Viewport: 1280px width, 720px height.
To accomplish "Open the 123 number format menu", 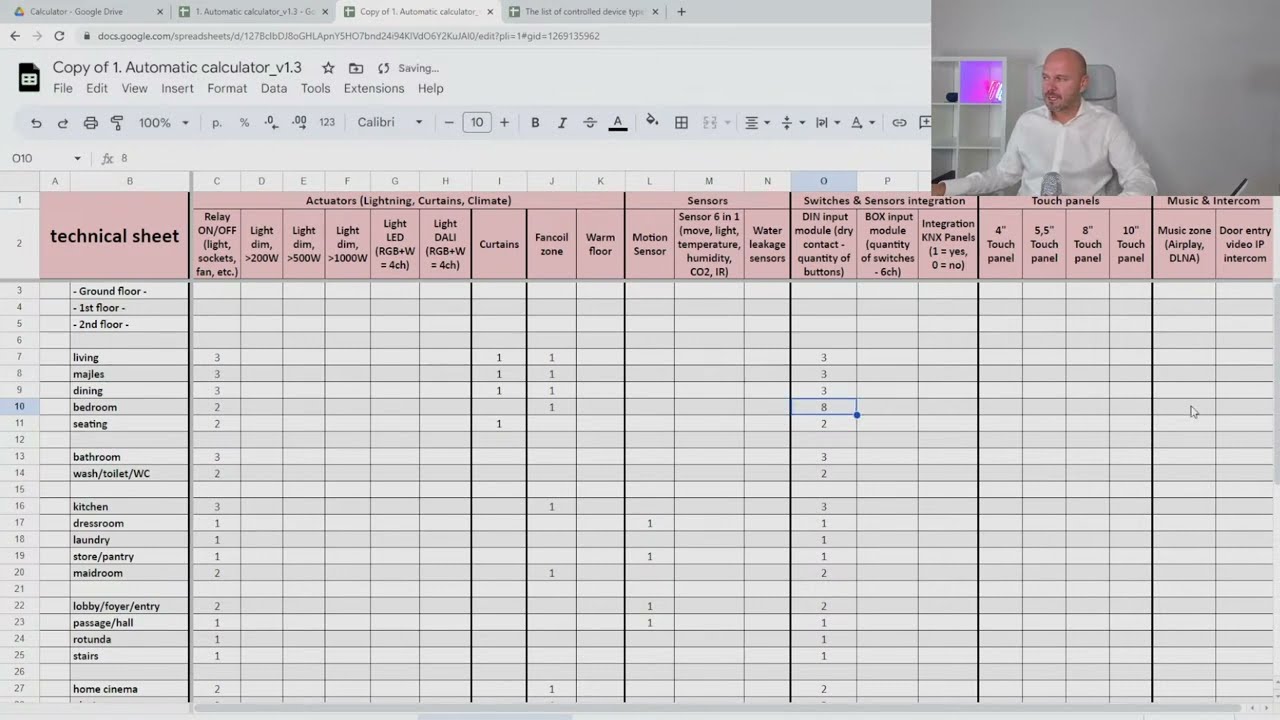I will [327, 122].
